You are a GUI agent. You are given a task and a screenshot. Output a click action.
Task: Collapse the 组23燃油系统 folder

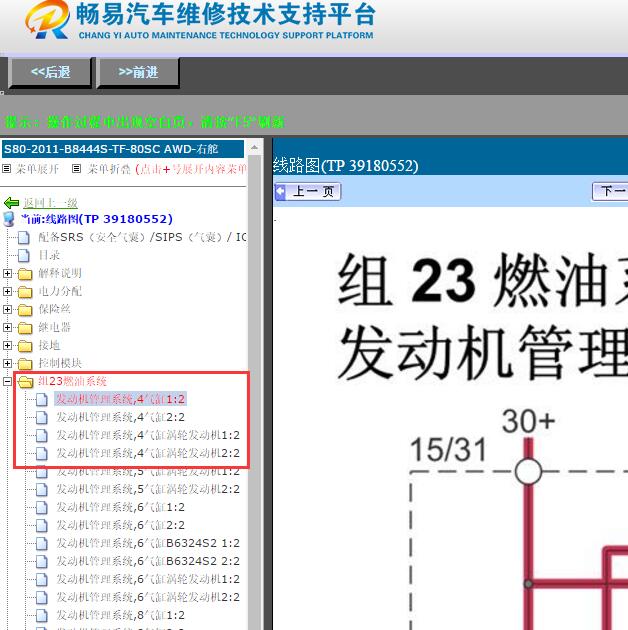[x=7, y=381]
